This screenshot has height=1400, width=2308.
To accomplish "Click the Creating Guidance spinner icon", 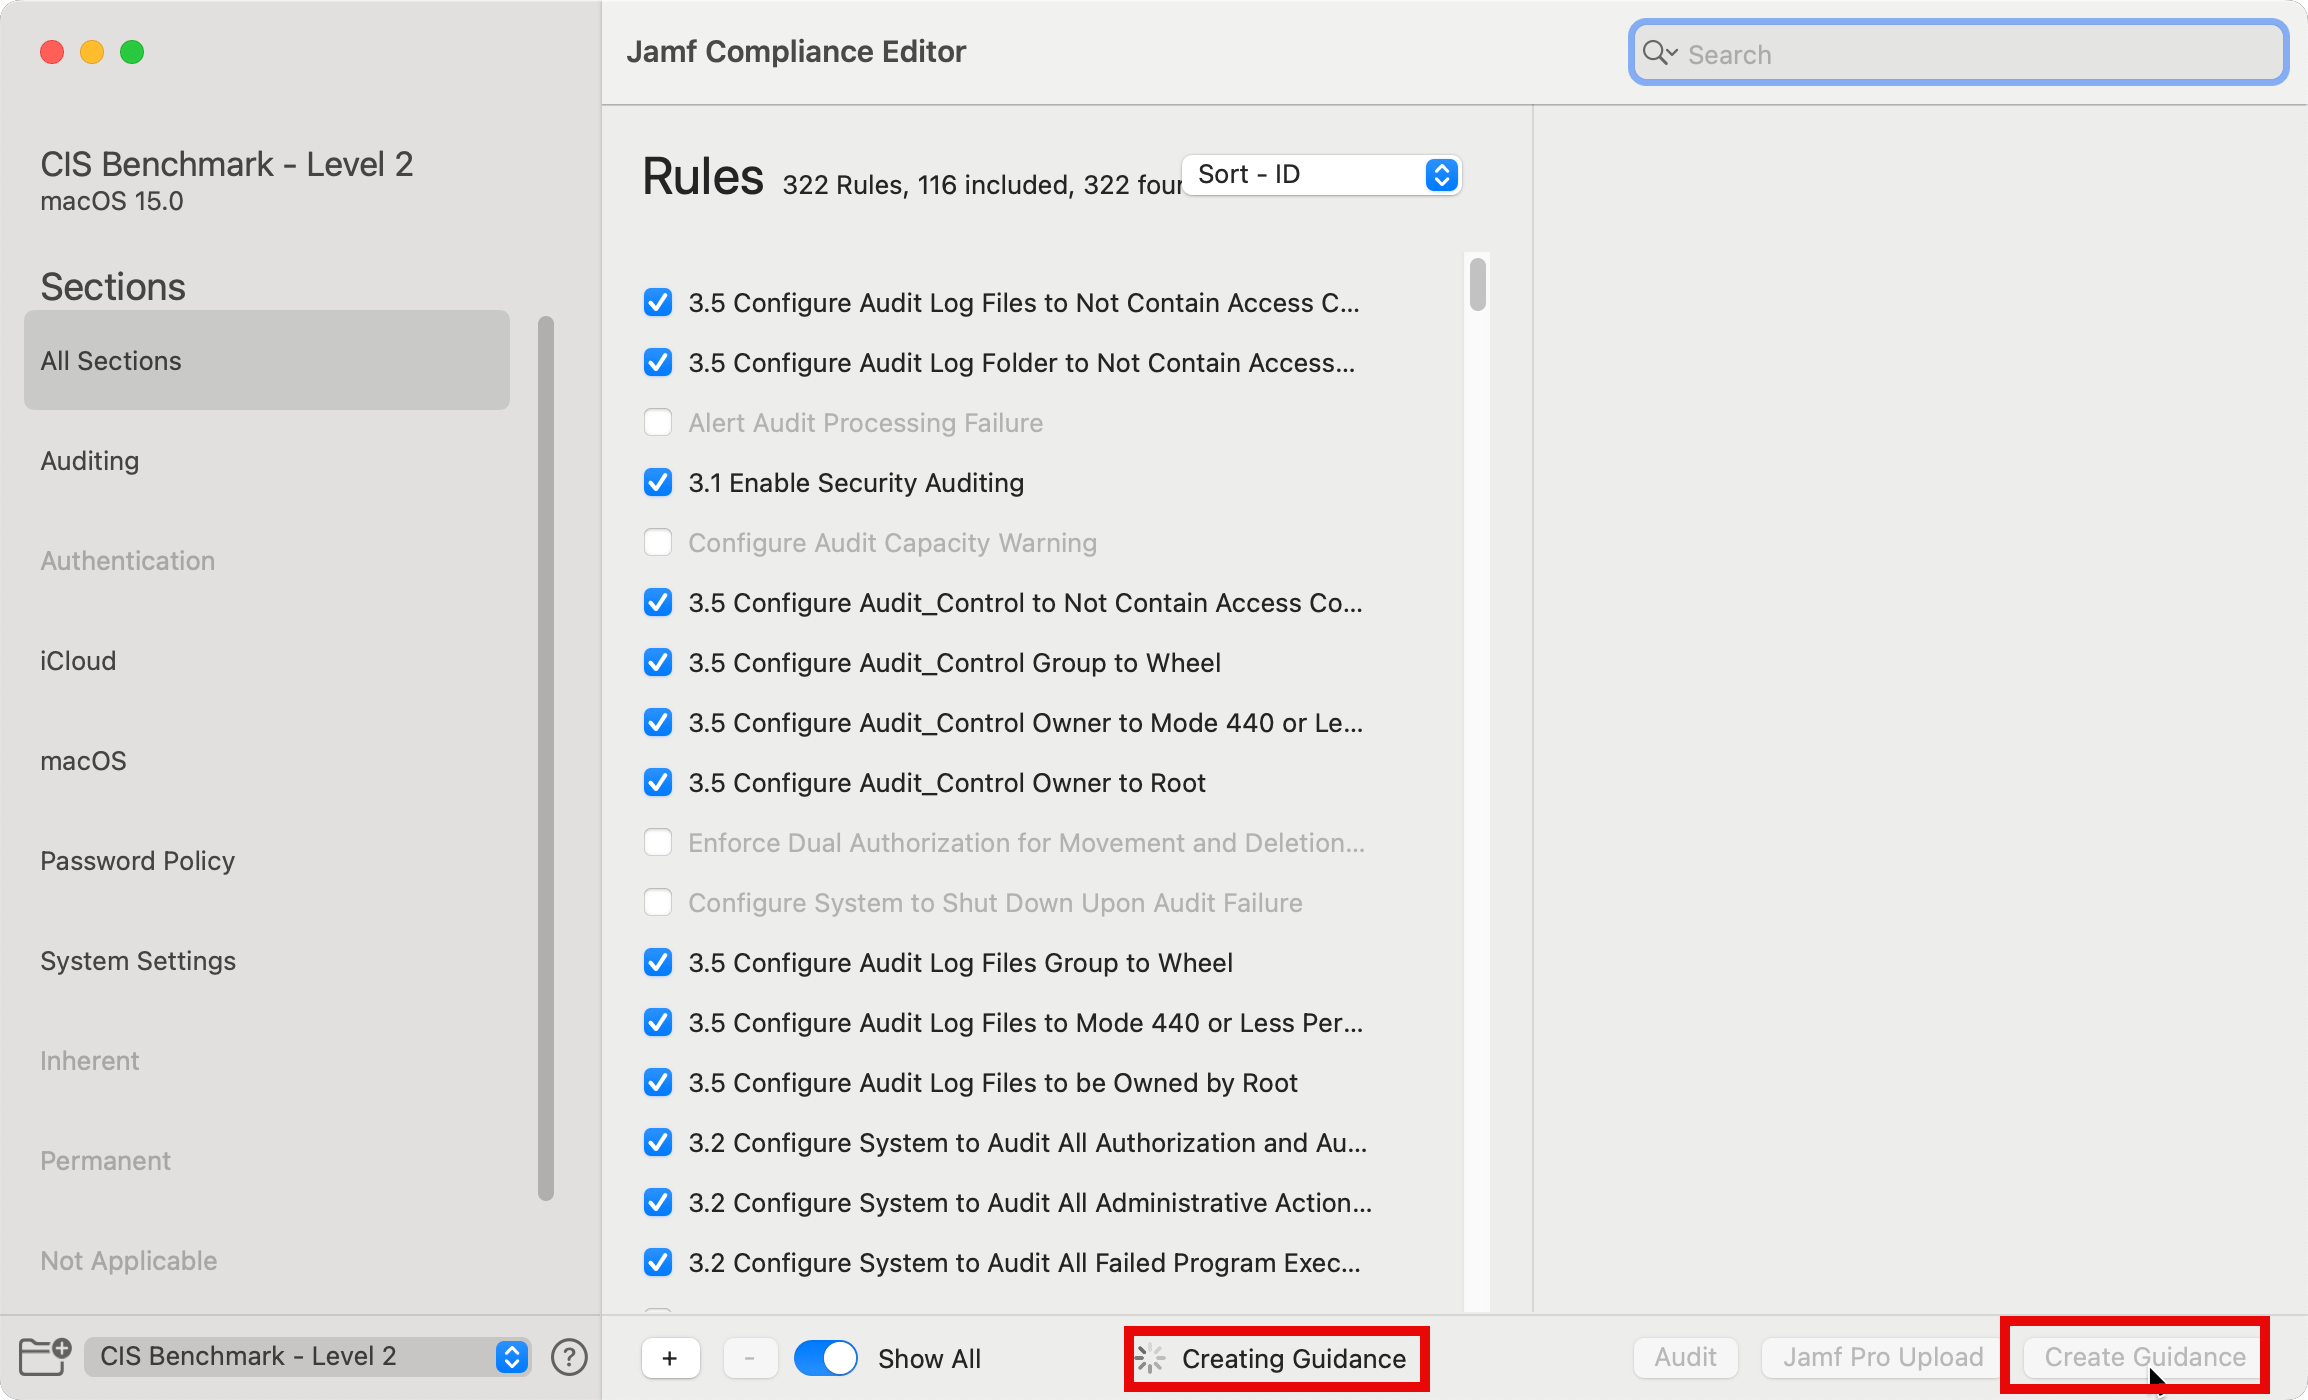I will [x=1152, y=1358].
